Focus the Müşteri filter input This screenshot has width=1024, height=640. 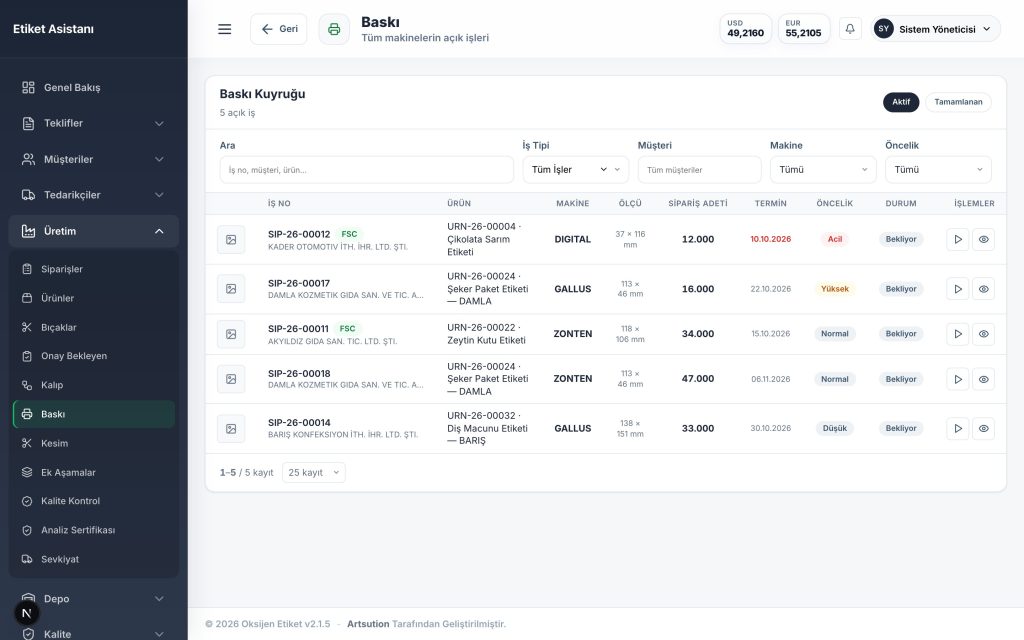pos(699,170)
